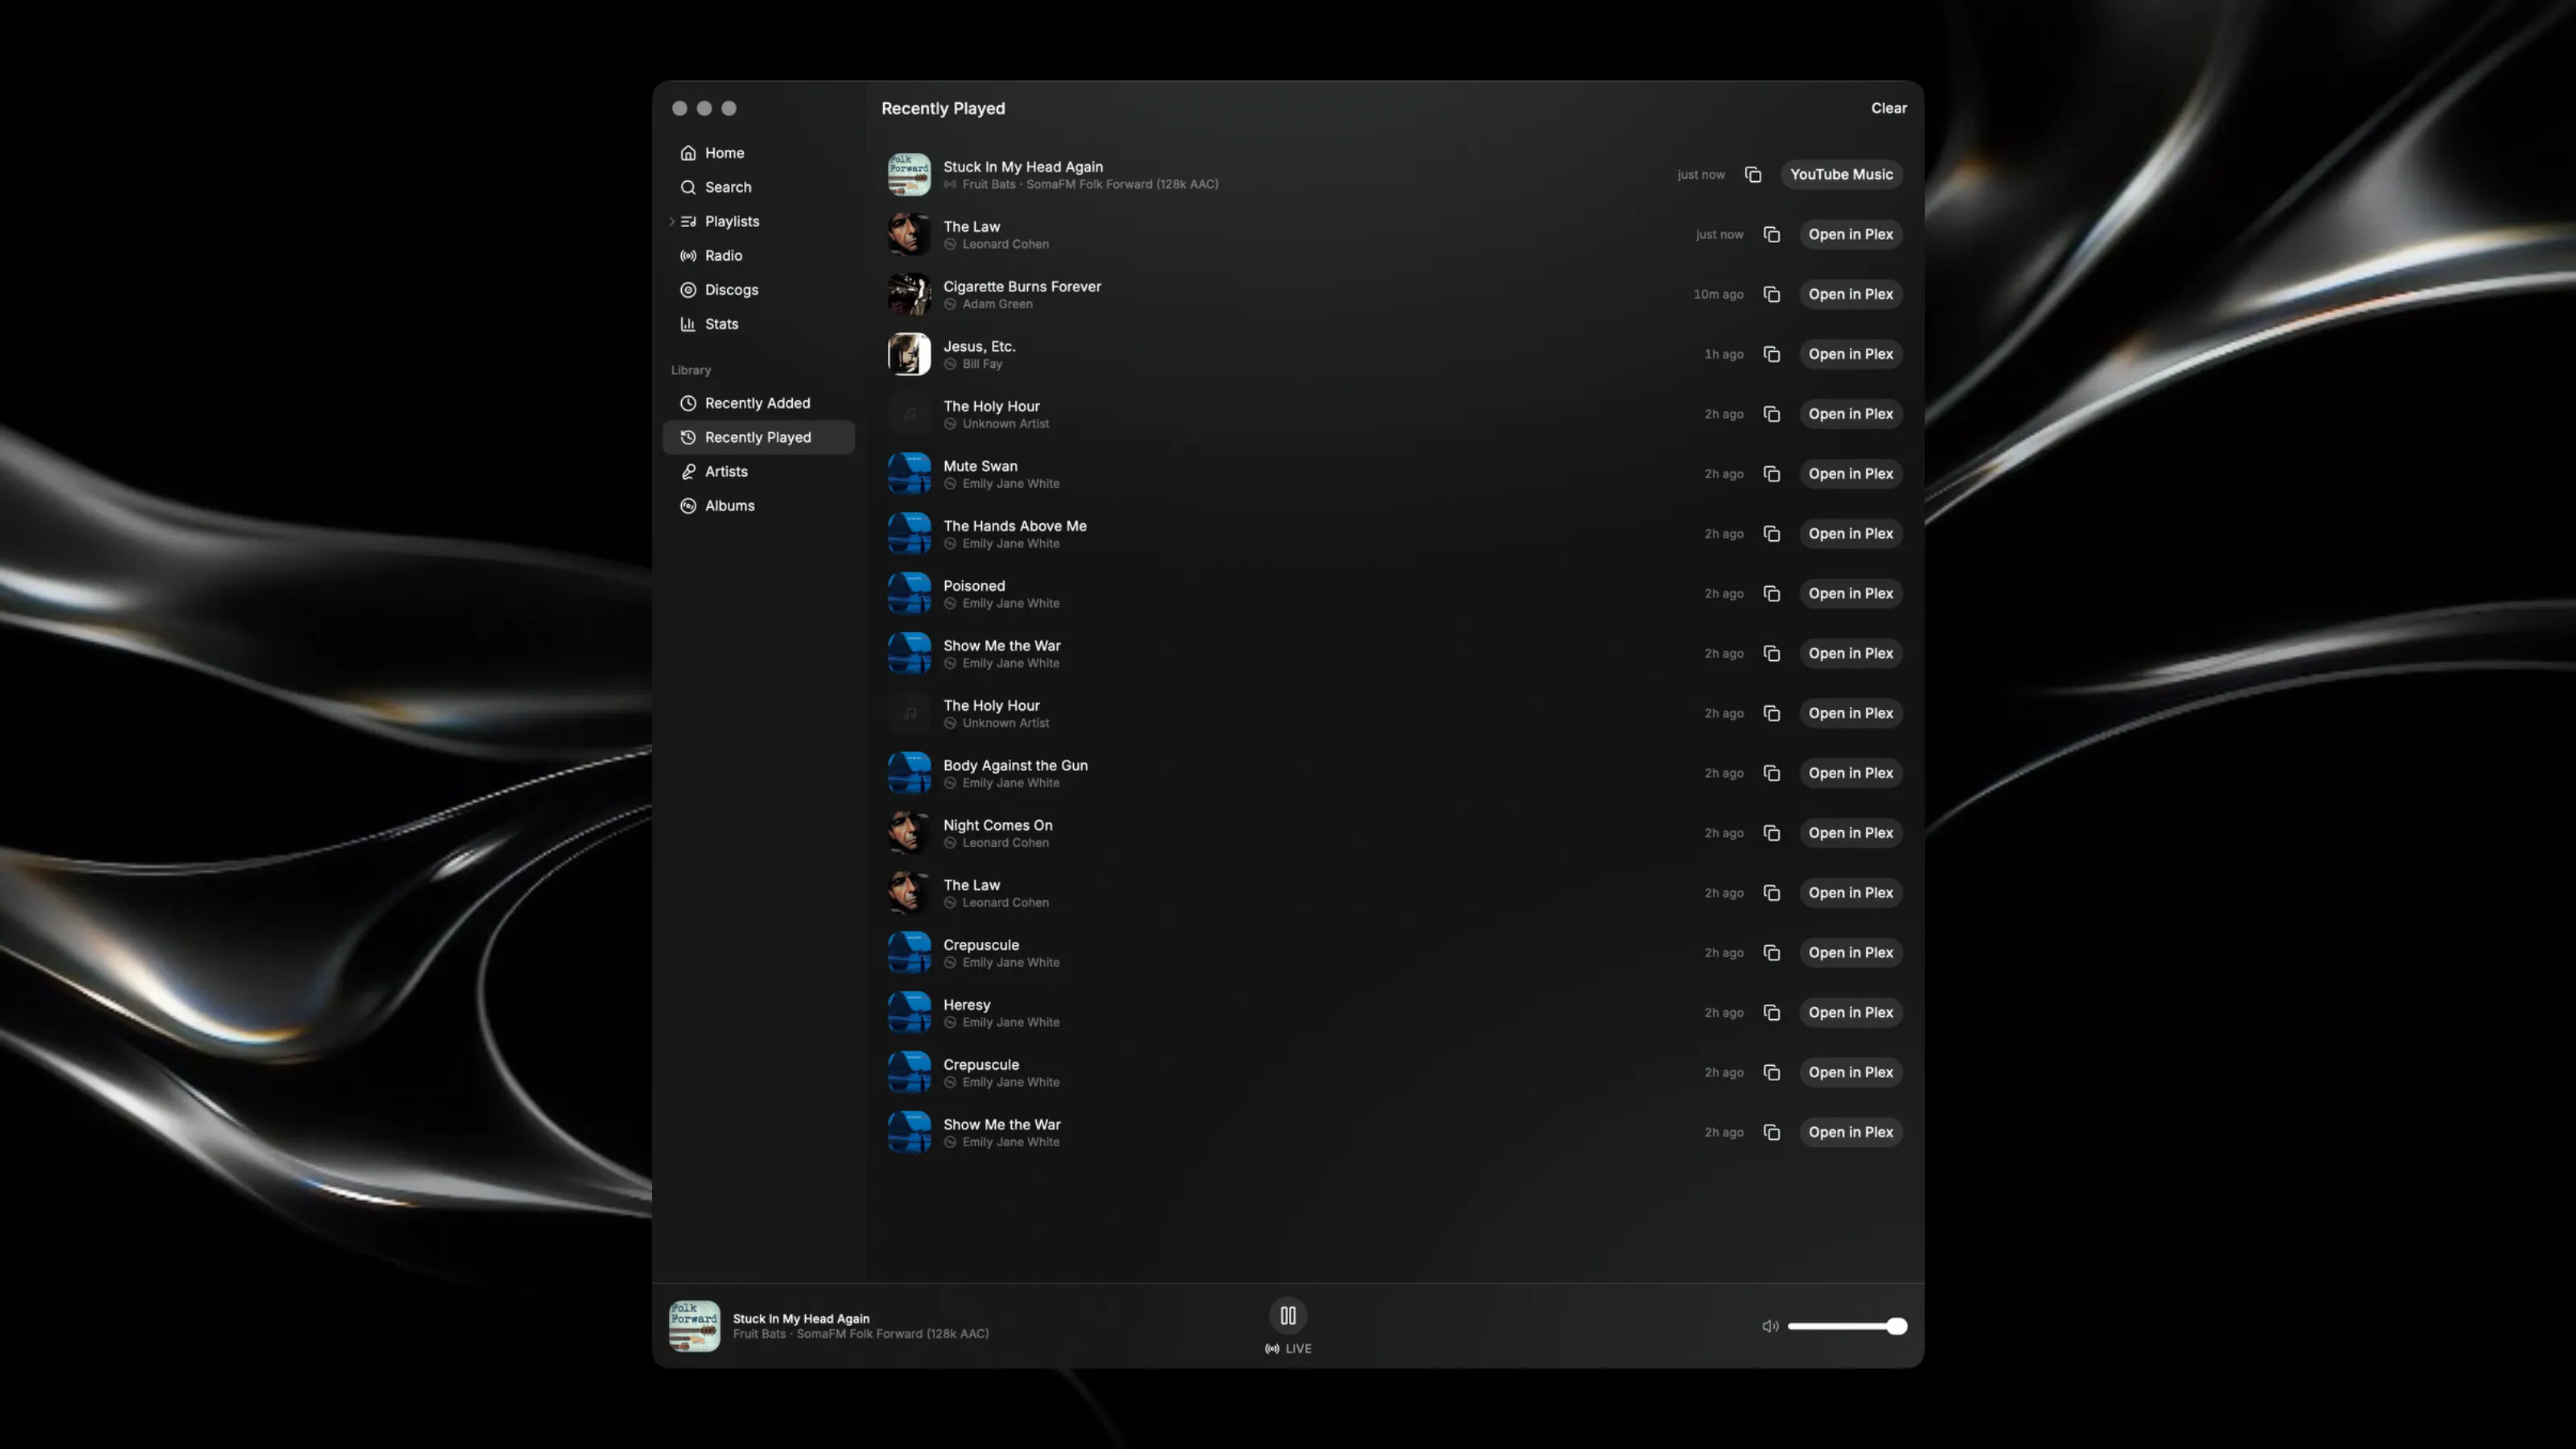Click the Jesus, Etc. album art

tap(909, 354)
